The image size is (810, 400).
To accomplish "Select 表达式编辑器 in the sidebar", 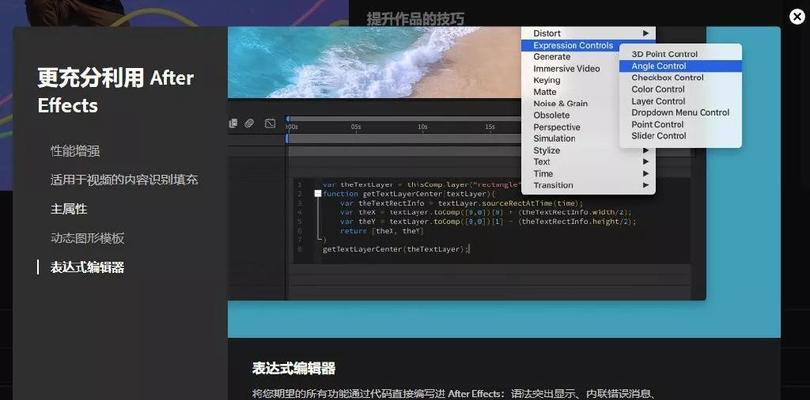I will pyautogui.click(x=87, y=267).
